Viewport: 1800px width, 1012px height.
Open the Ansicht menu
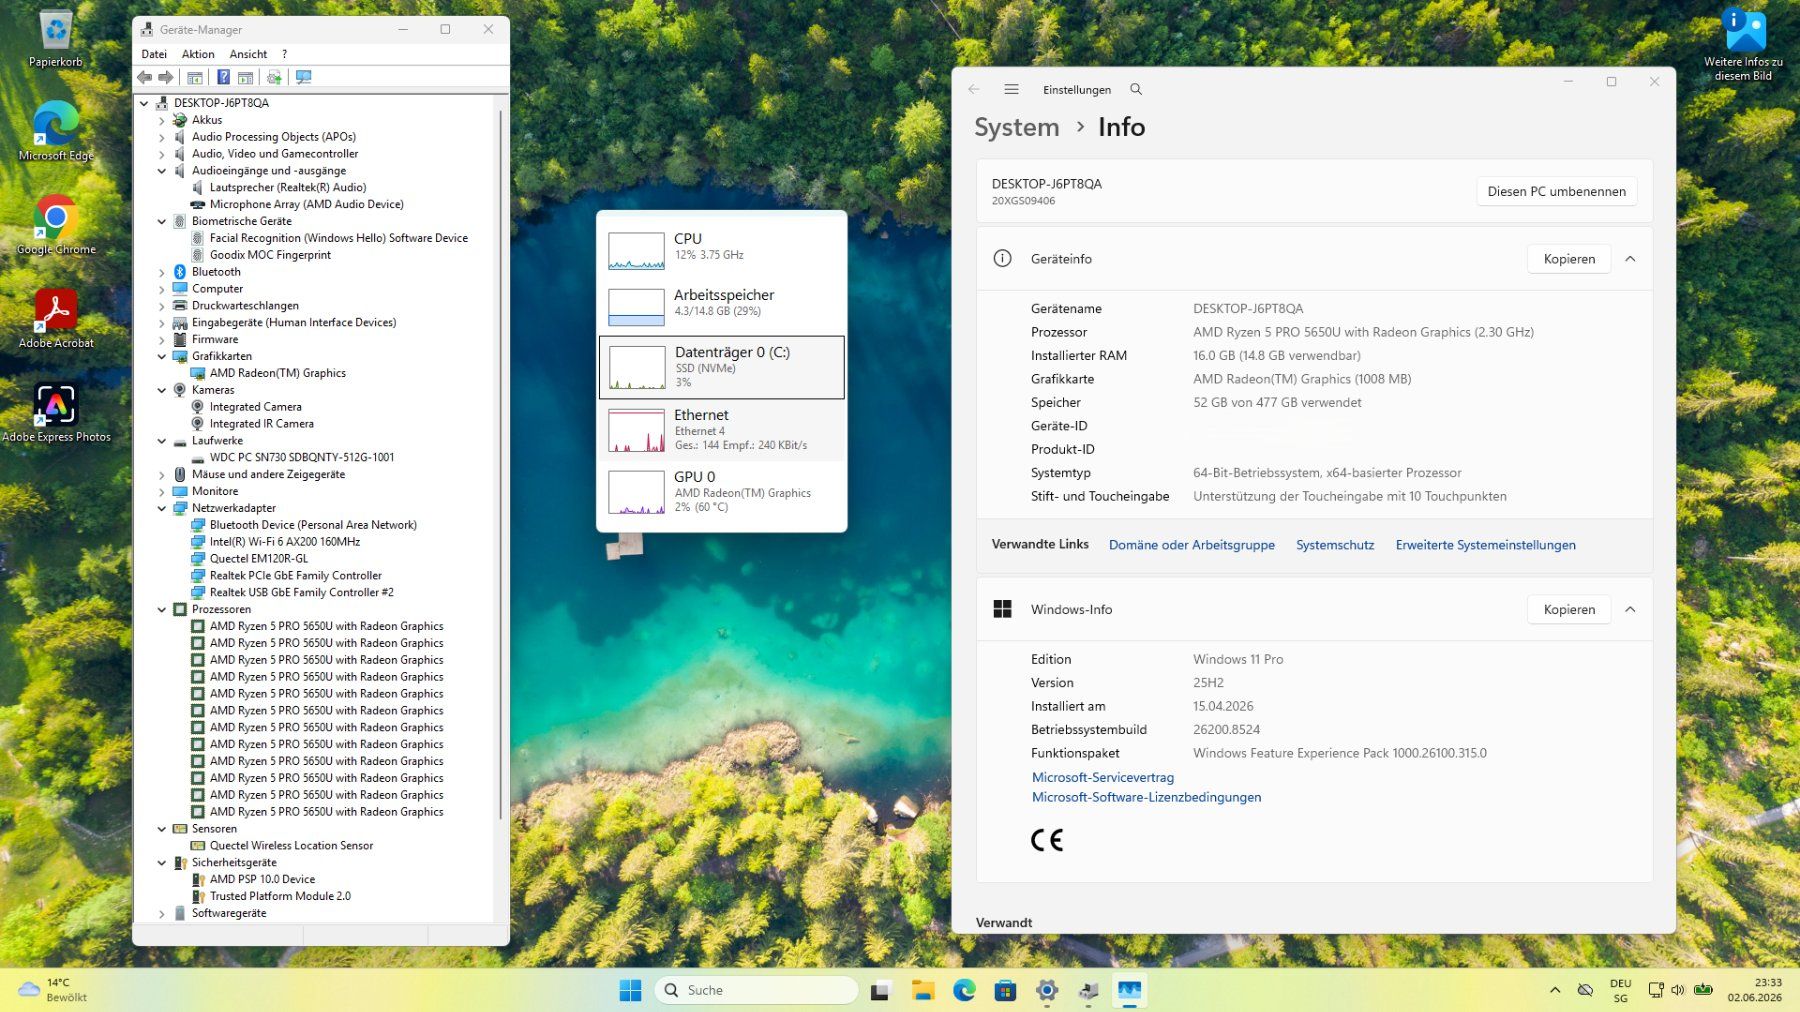pos(248,54)
